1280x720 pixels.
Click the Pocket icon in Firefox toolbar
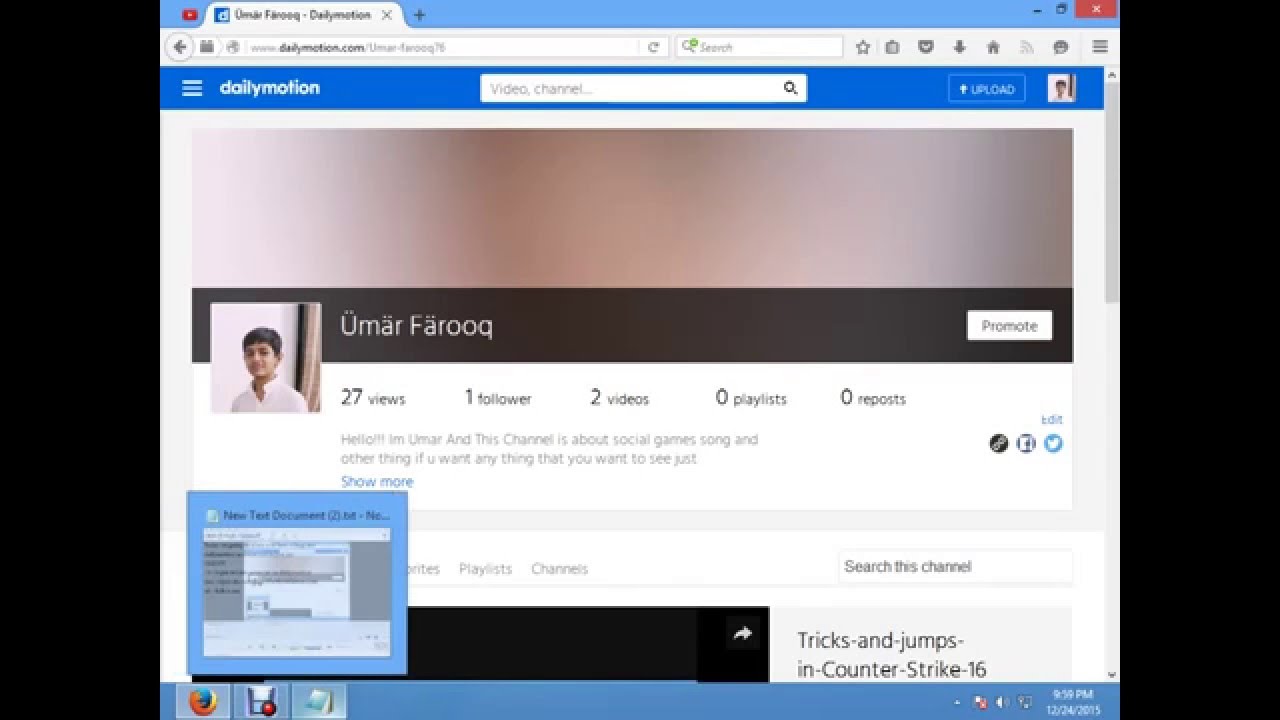[x=926, y=47]
